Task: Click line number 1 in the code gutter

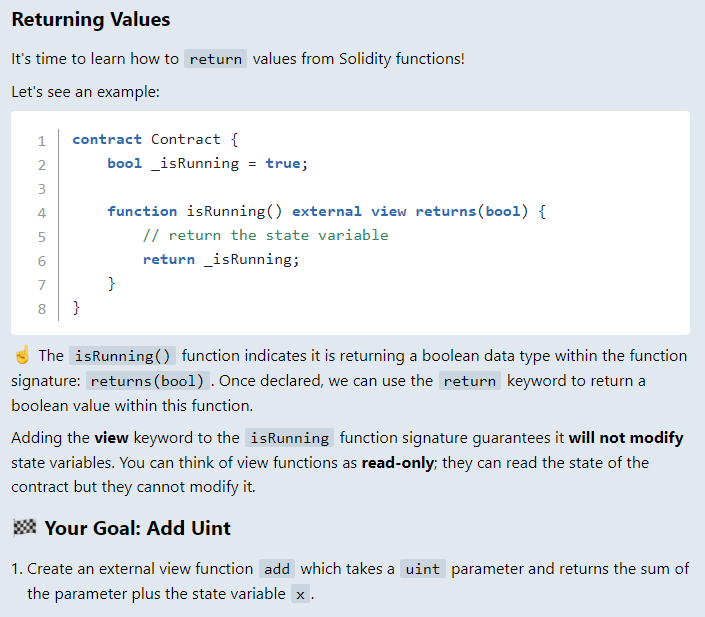Action: click(x=42, y=140)
